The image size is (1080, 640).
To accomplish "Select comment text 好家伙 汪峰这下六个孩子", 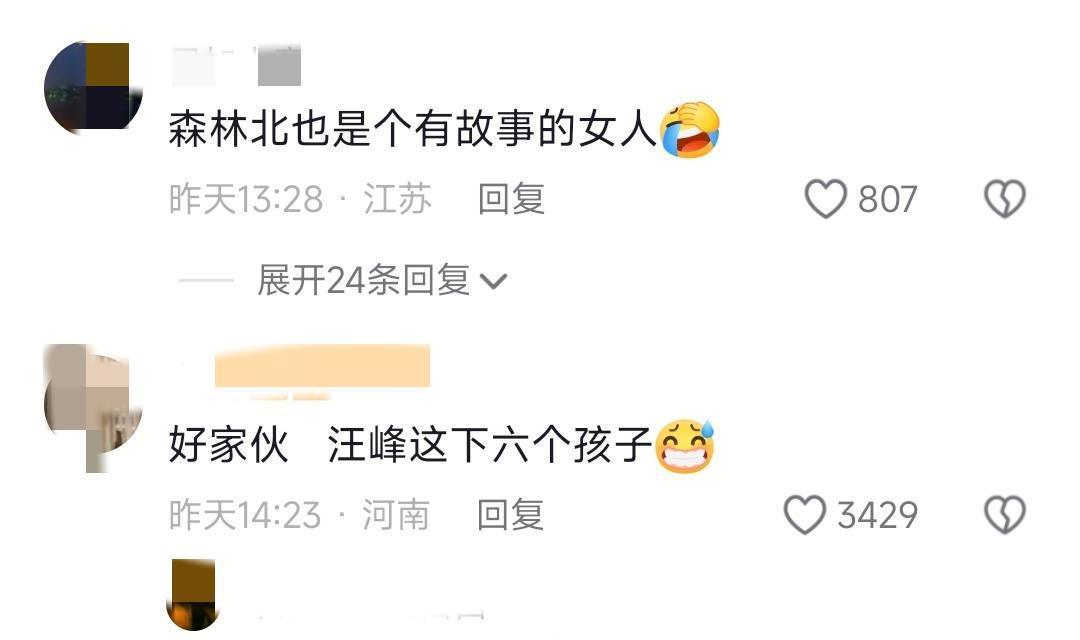I will [411, 445].
